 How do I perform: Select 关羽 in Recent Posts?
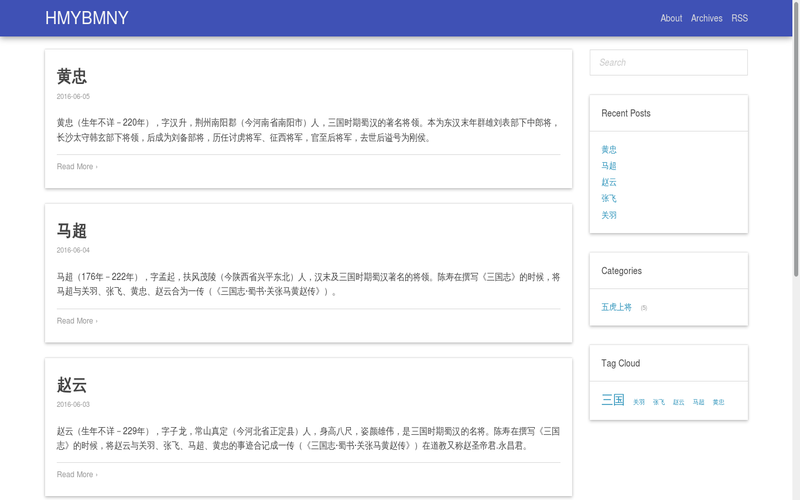click(609, 215)
